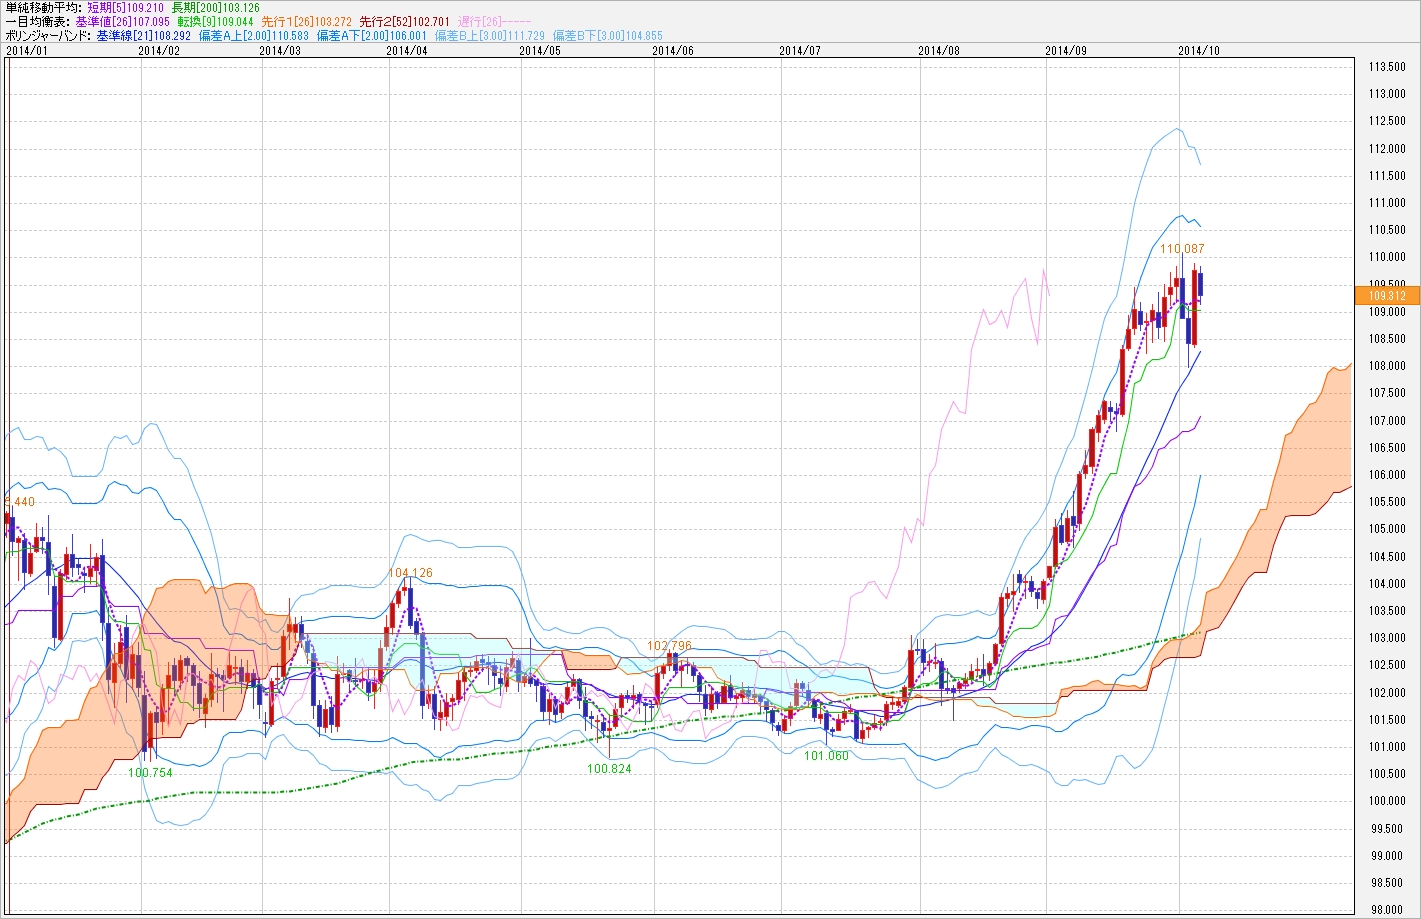The image size is (1421, 919).
Task: Select the 長期[200] moving average legend
Action: pyautogui.click(x=215, y=8)
